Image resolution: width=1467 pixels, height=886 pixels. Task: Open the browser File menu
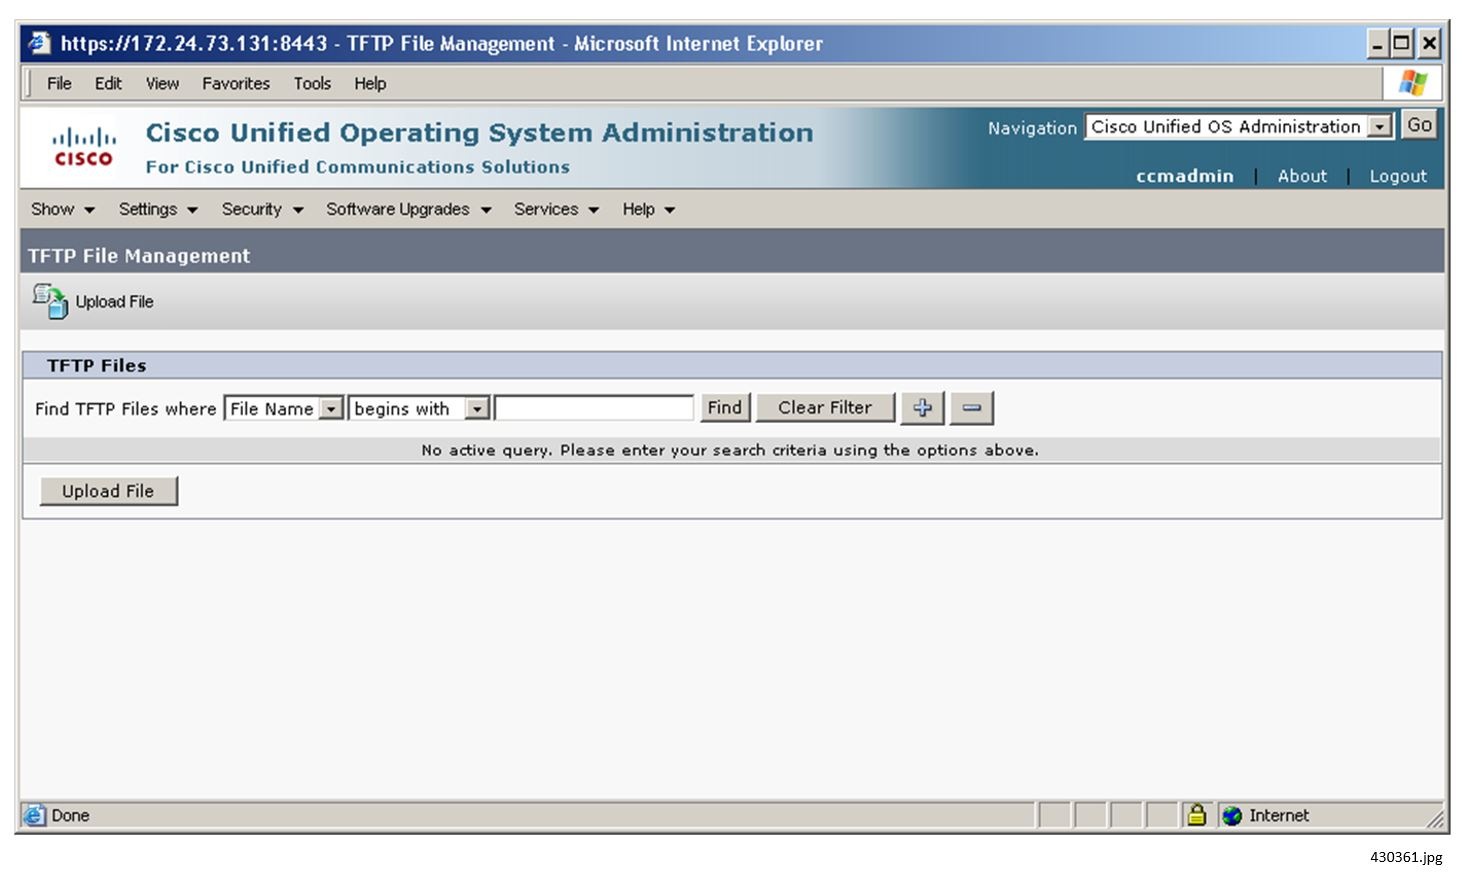click(x=59, y=83)
